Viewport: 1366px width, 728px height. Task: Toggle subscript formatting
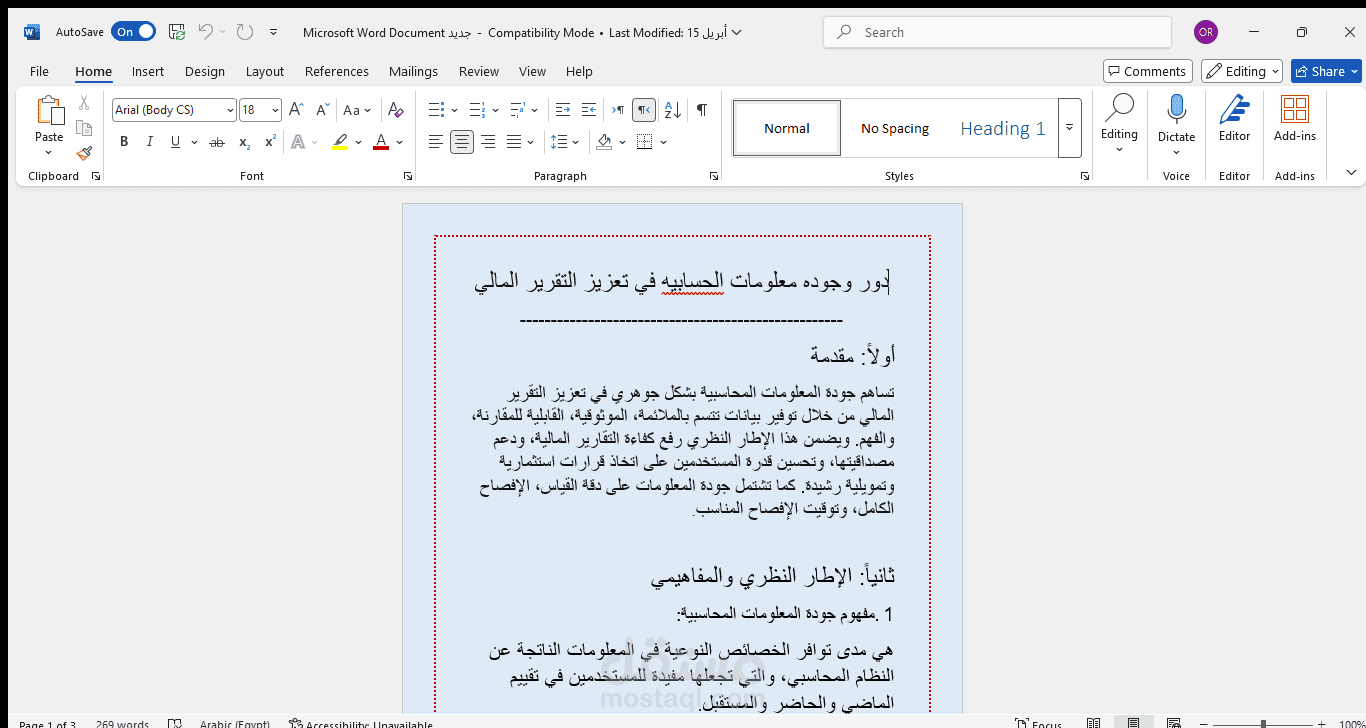tap(245, 142)
